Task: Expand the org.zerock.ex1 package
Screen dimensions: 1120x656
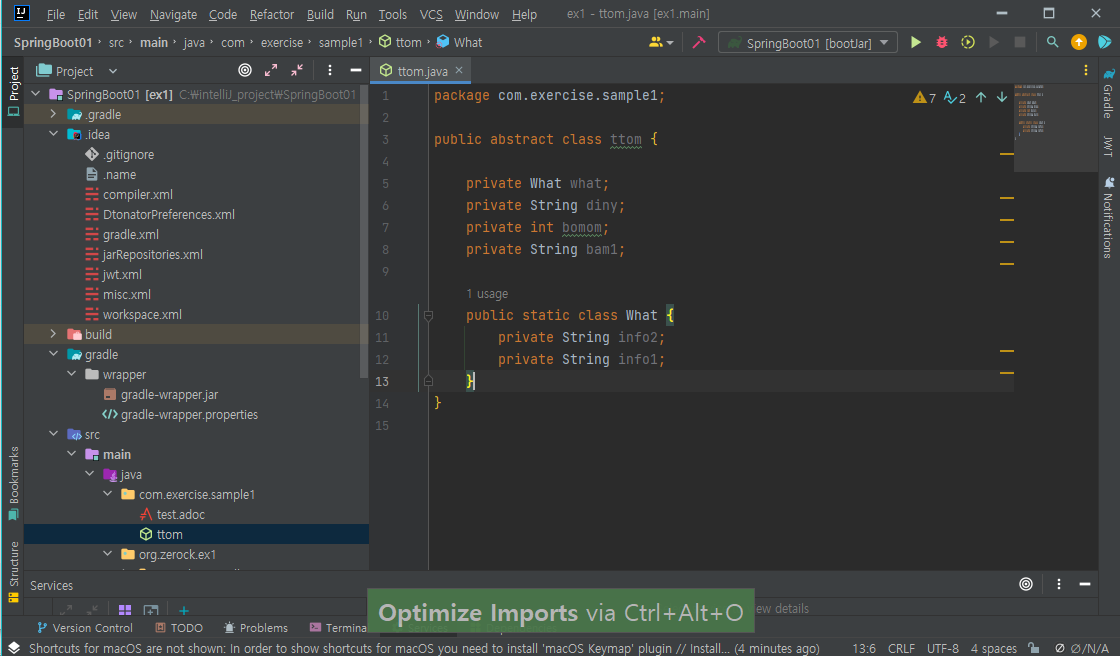Action: [x=107, y=554]
